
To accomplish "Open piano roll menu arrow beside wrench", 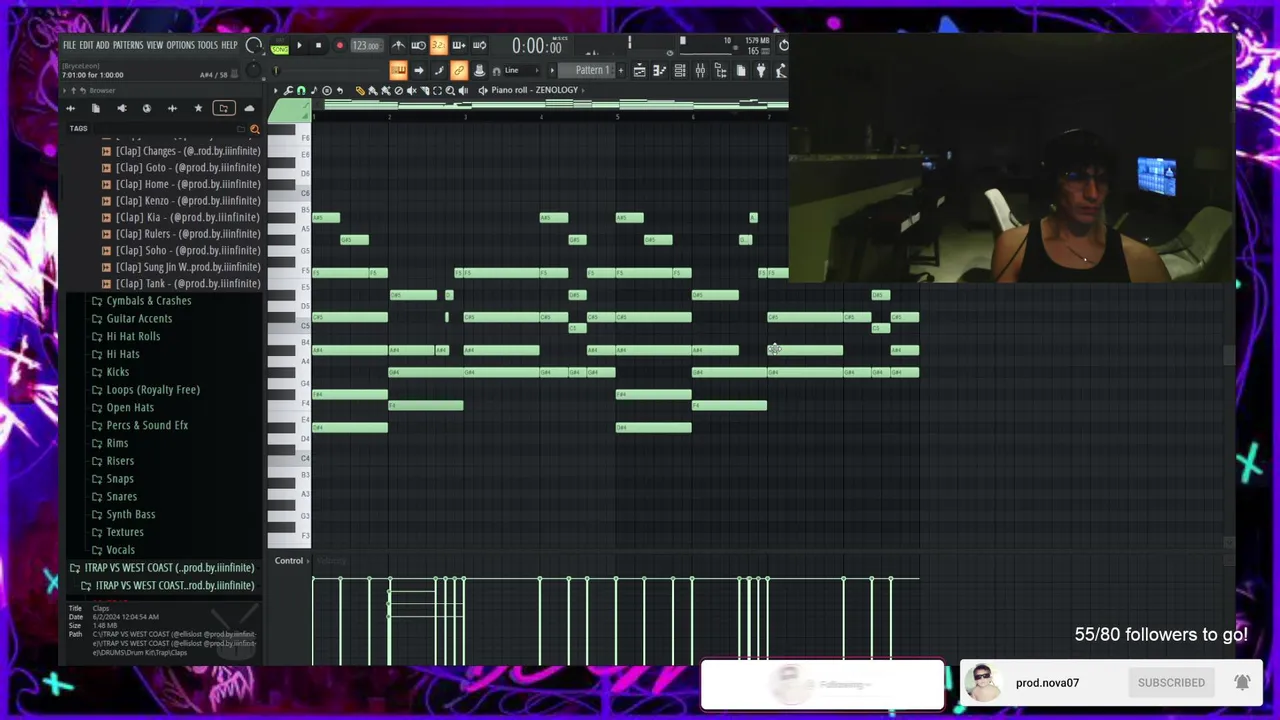I will [276, 91].
